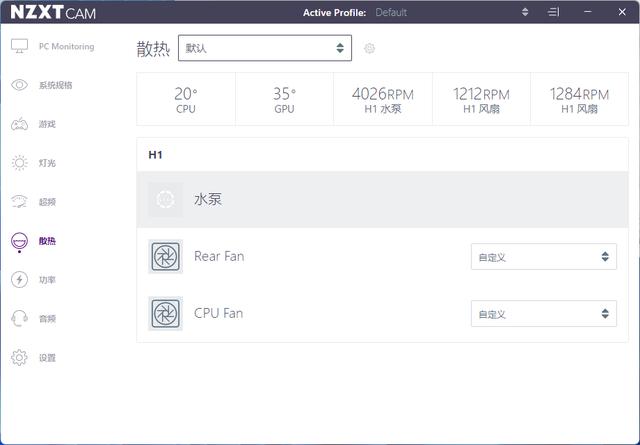The image size is (640, 445).
Task: Click the title bar list menu icon
Action: coord(553,12)
